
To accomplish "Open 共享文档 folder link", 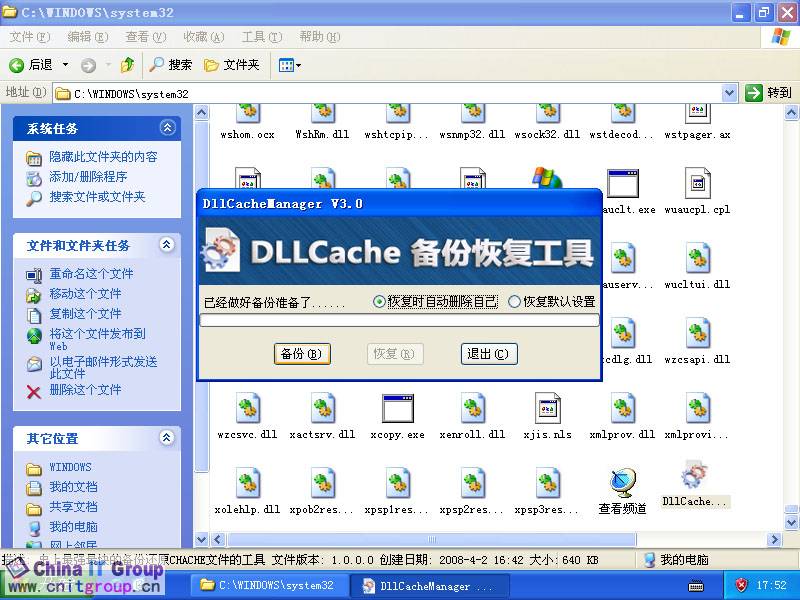I will [x=73, y=507].
